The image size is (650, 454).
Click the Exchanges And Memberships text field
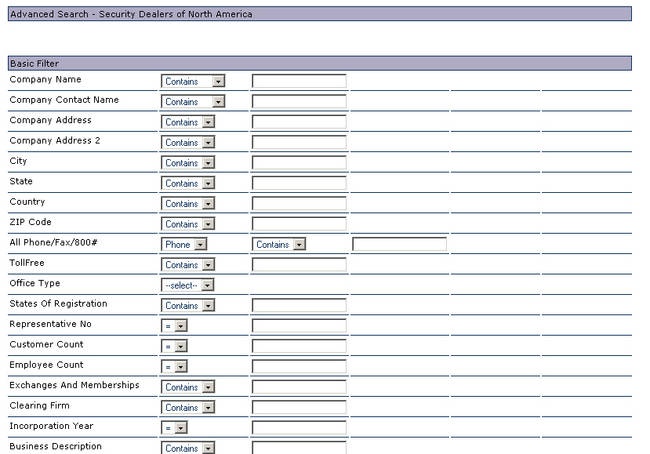coord(299,387)
